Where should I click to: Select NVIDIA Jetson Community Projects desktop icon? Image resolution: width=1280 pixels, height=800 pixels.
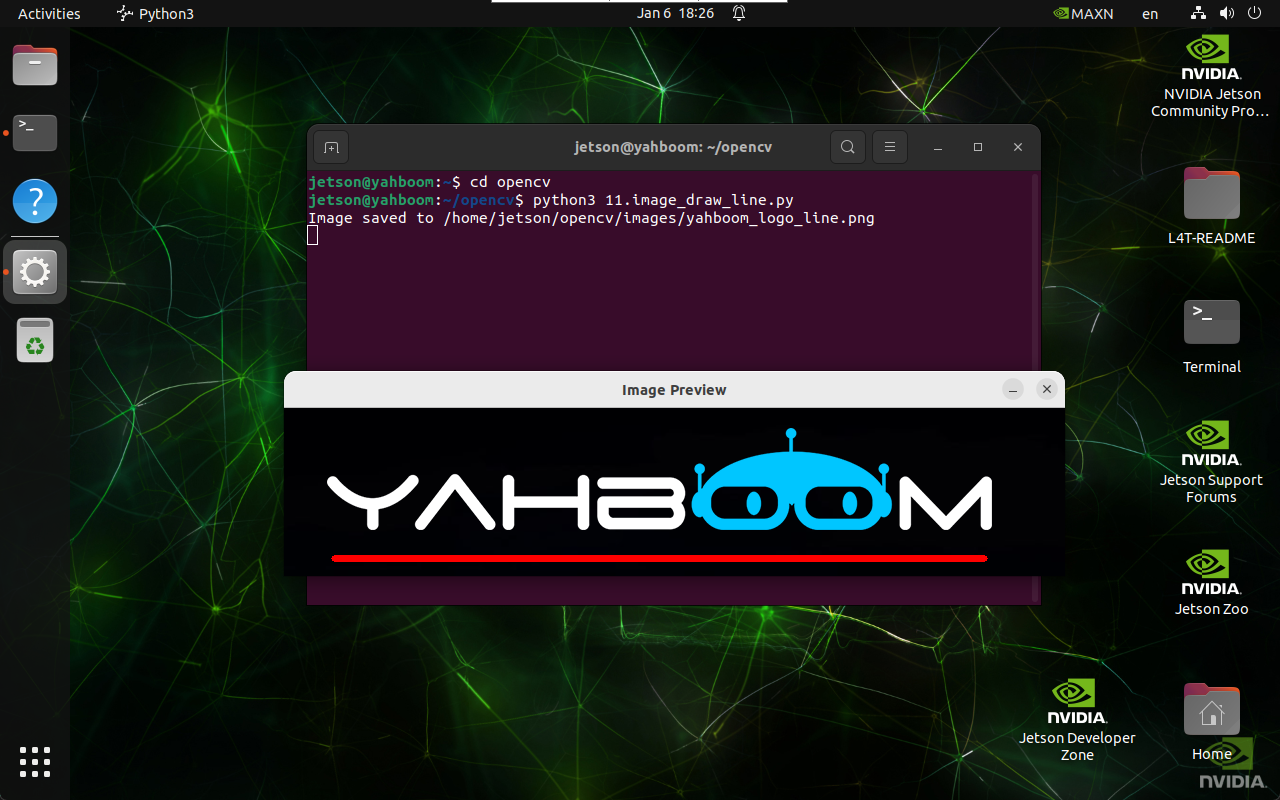(x=1211, y=77)
